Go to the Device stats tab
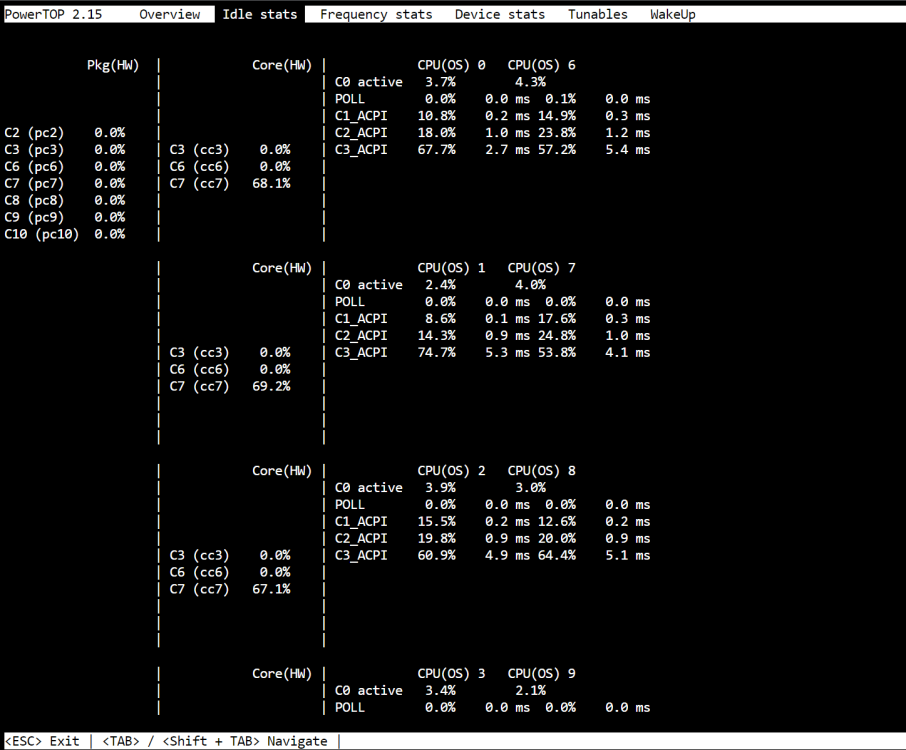The width and height of the screenshot is (906, 750). point(500,14)
